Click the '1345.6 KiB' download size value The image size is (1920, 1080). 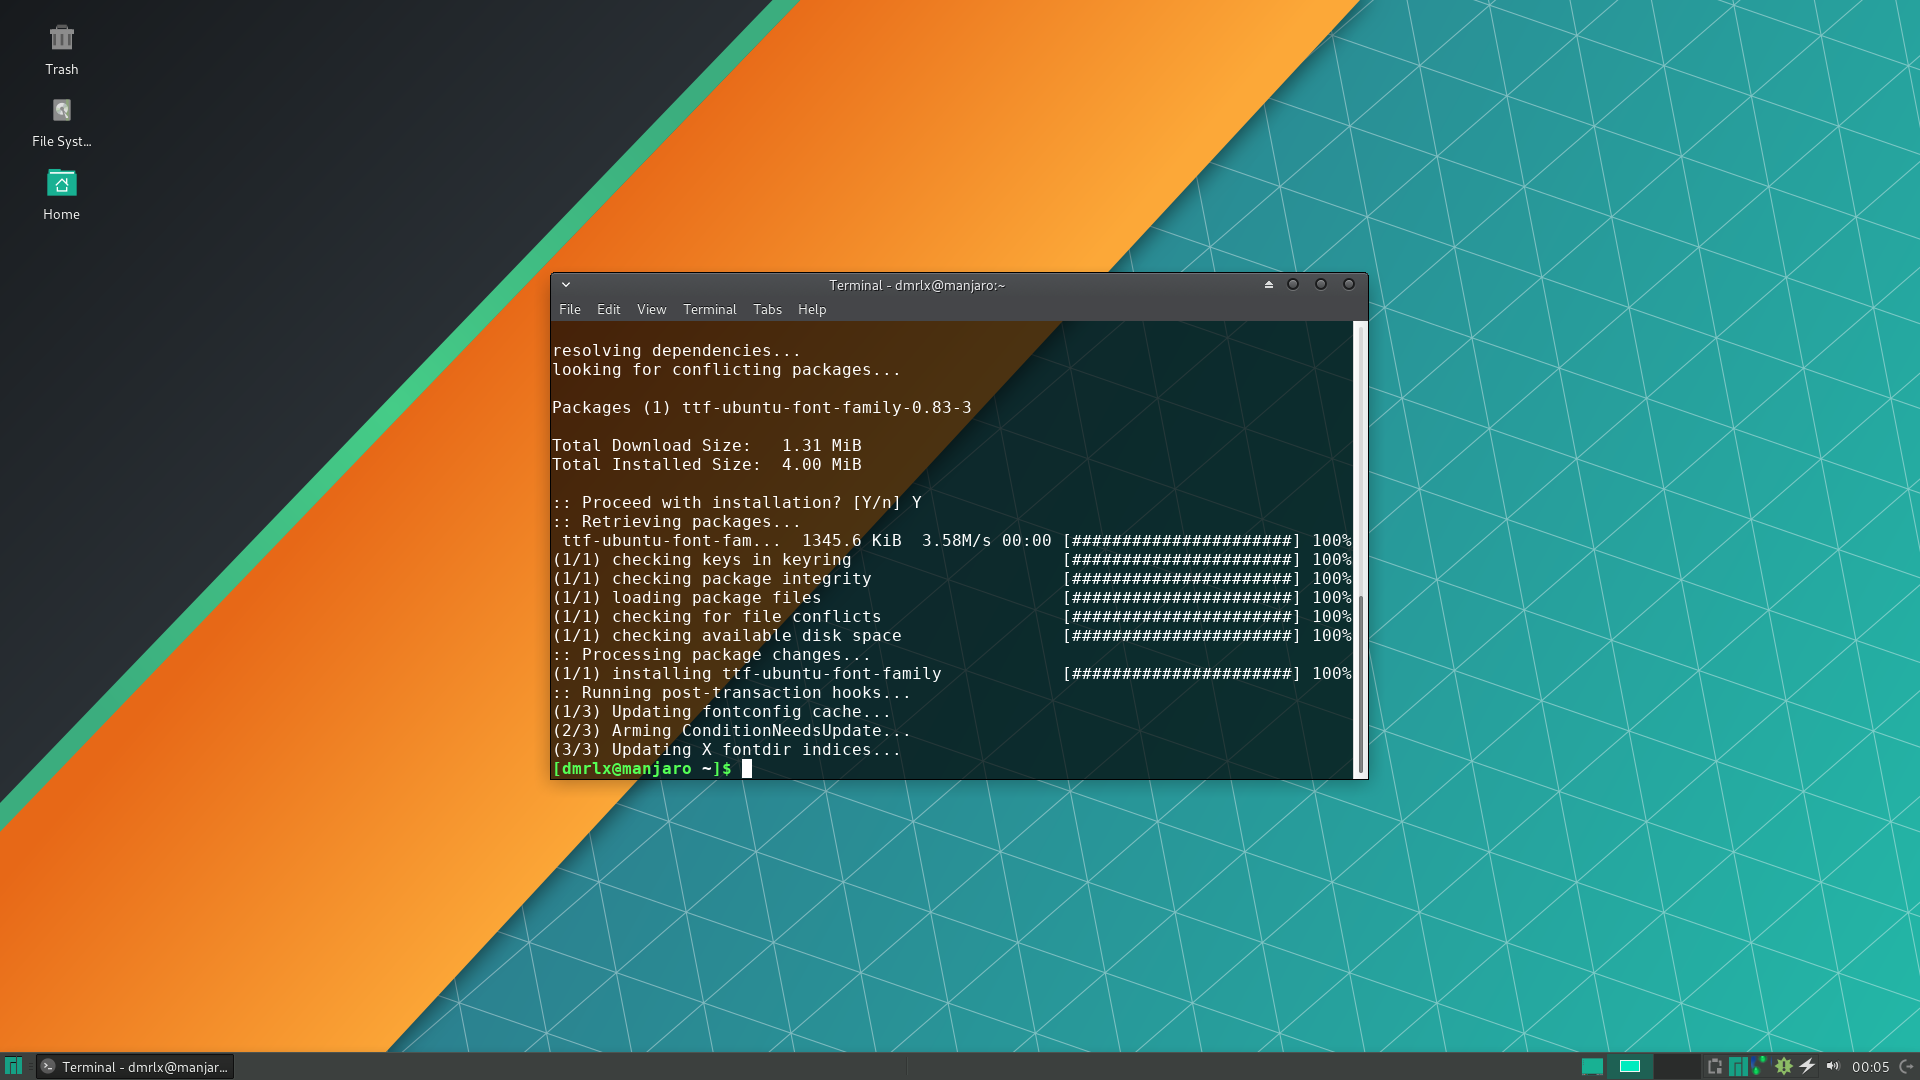click(852, 541)
